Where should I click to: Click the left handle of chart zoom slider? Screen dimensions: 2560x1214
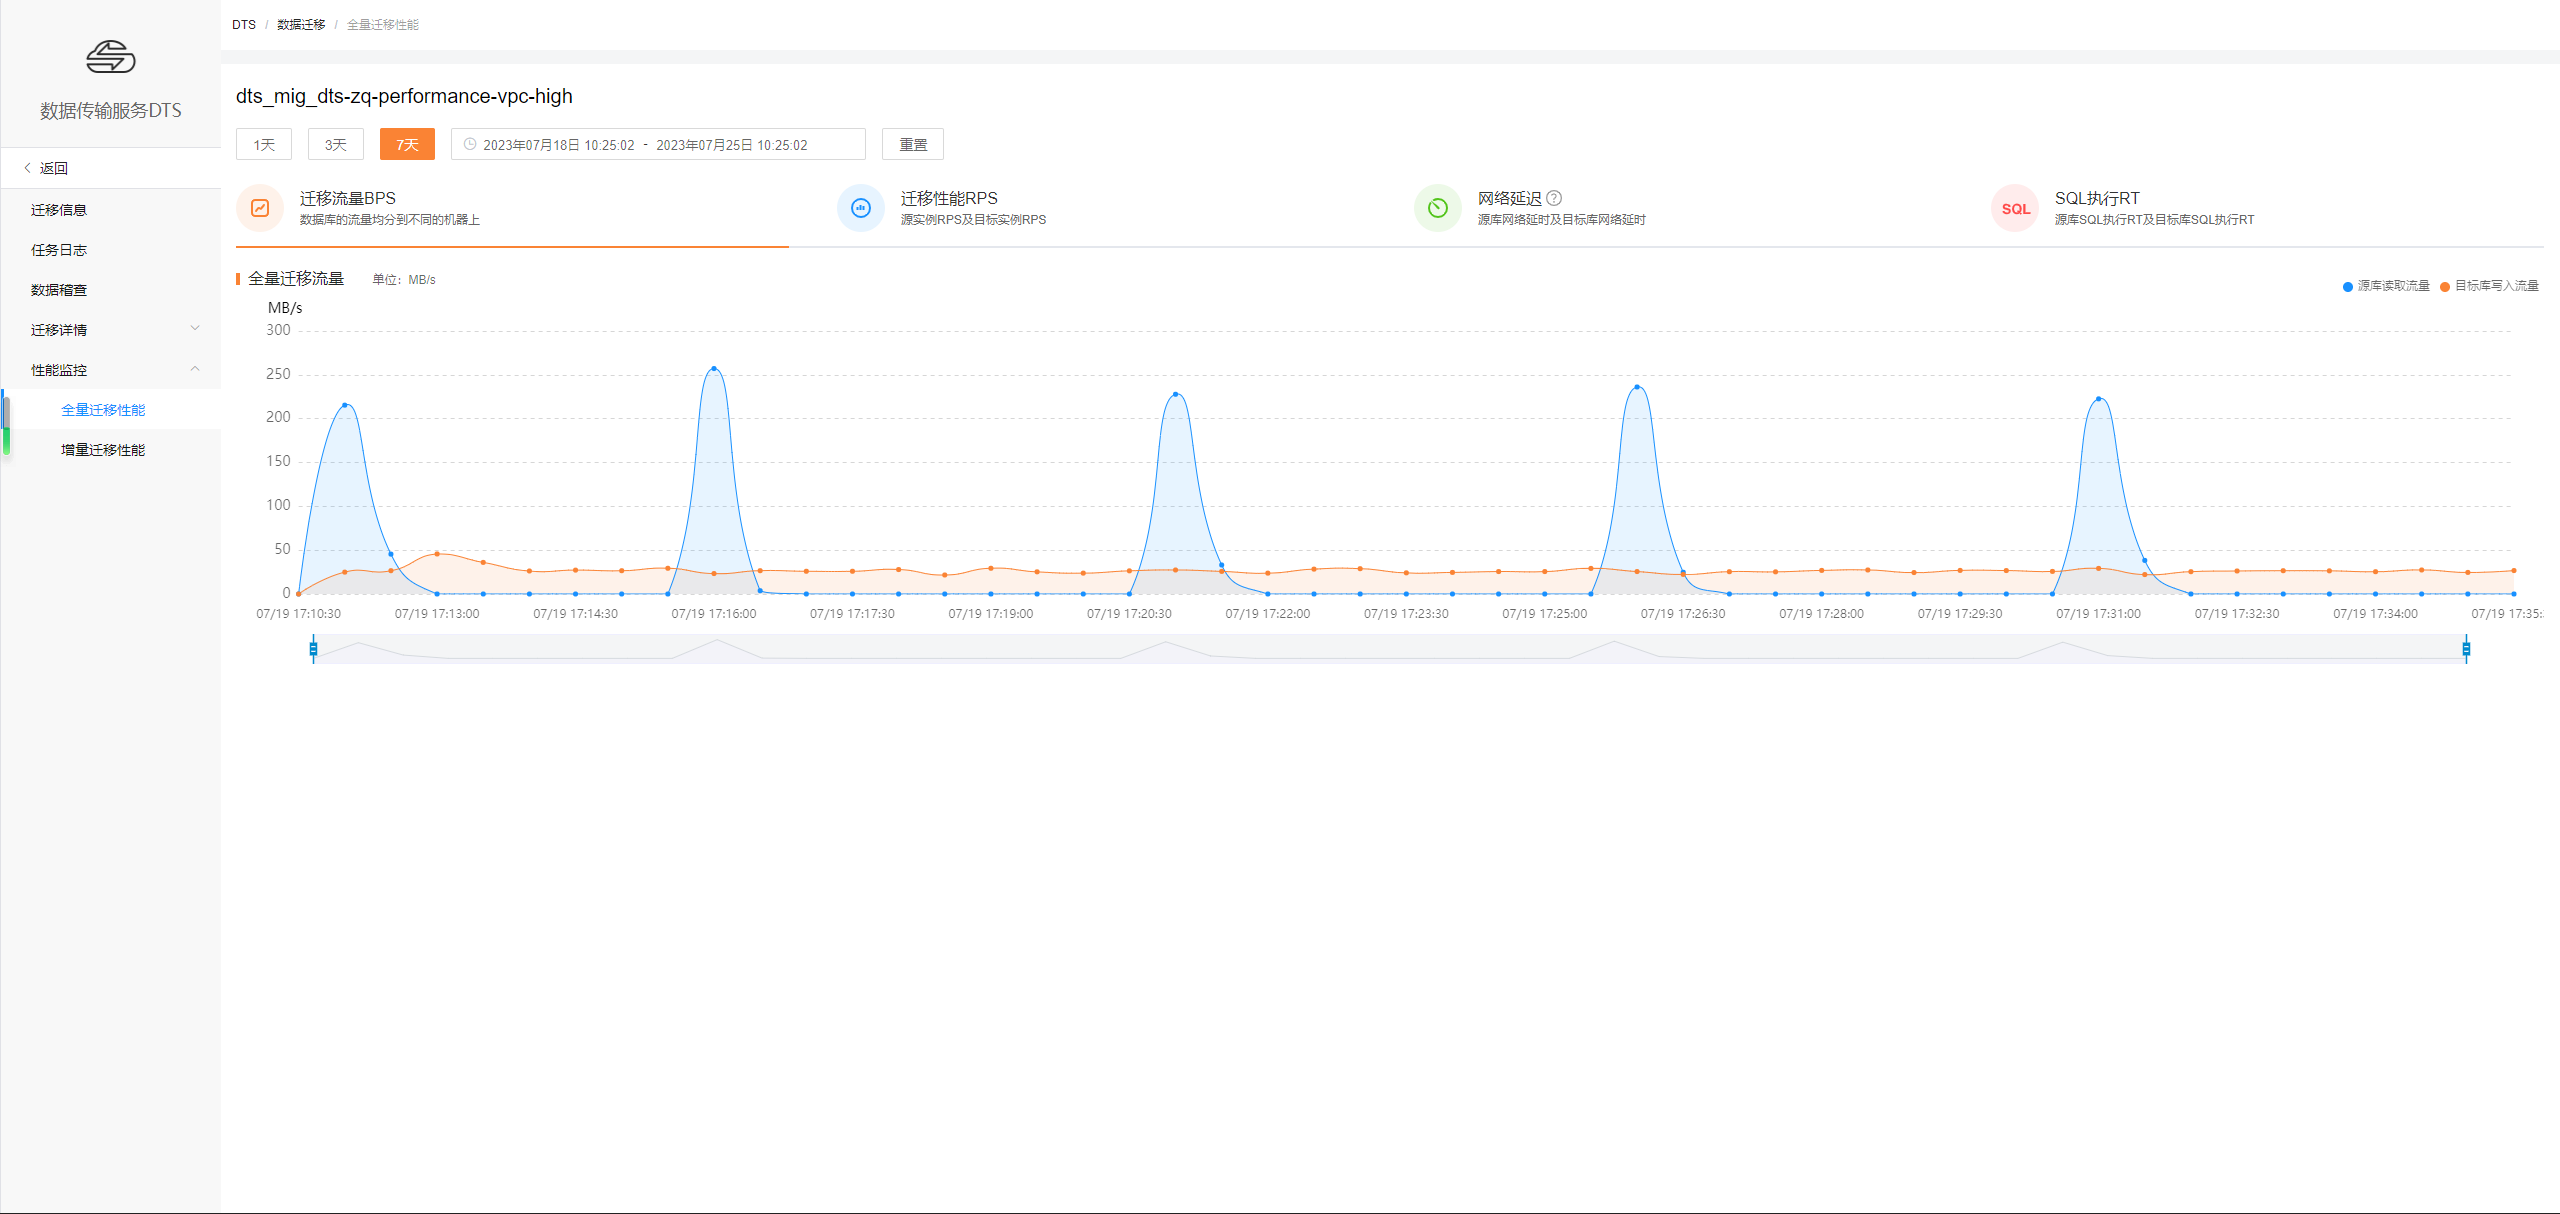pos(314,649)
